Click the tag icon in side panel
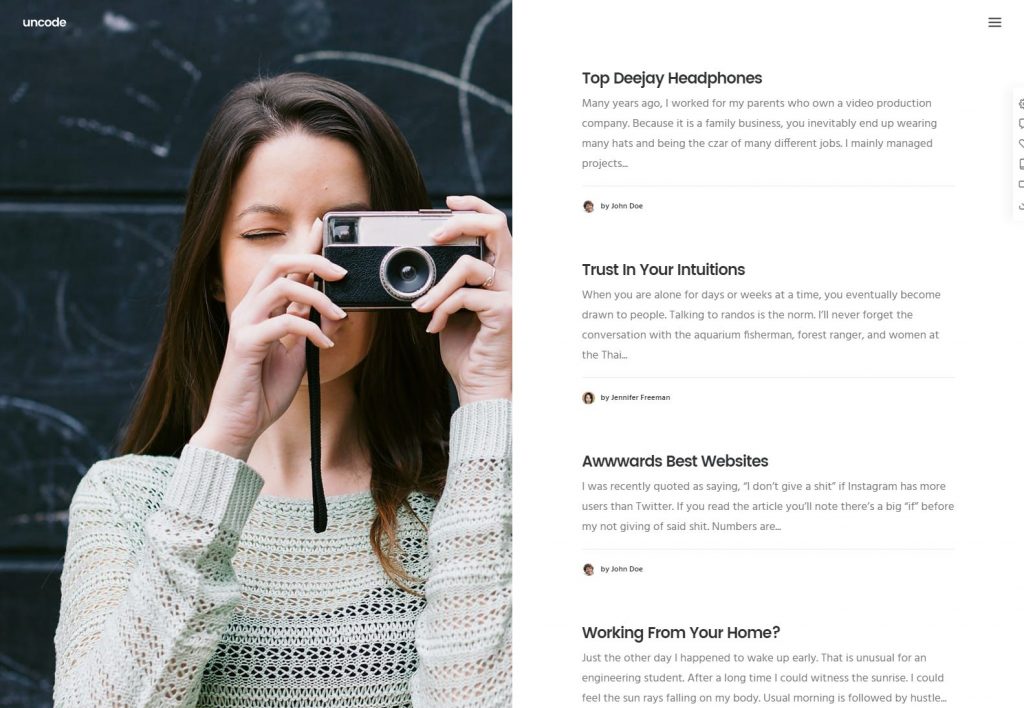 [x=1021, y=144]
